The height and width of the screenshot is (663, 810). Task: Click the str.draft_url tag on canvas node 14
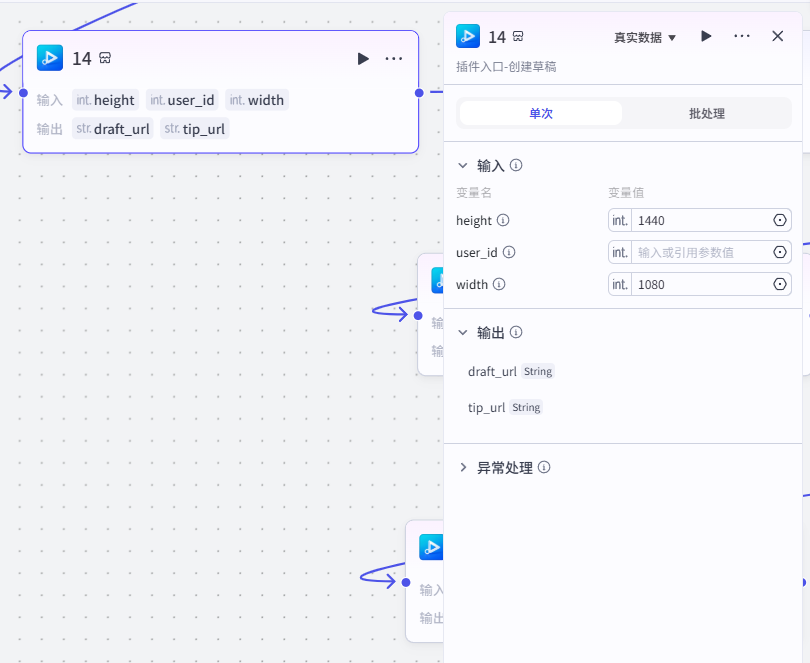113,129
